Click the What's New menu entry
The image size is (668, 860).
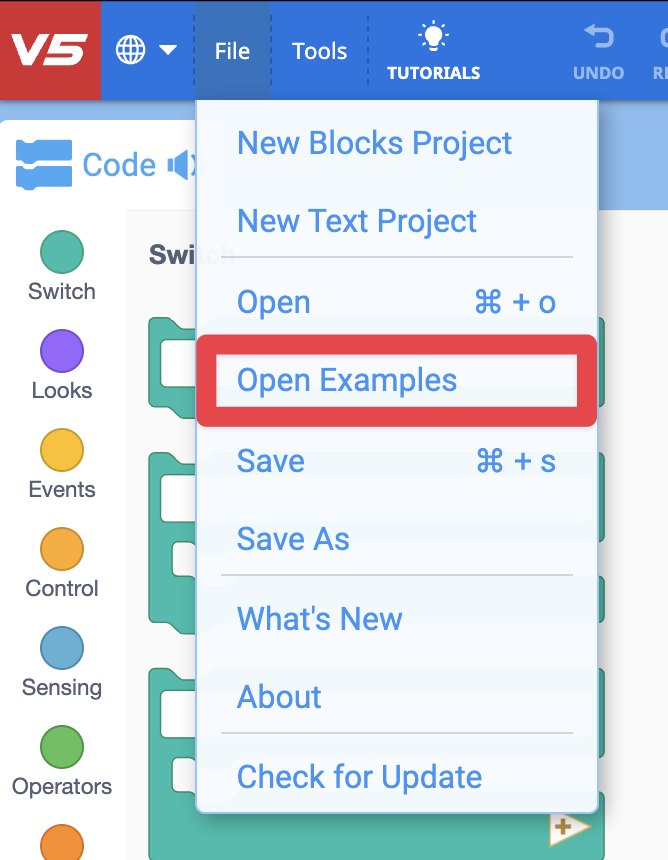pos(319,619)
